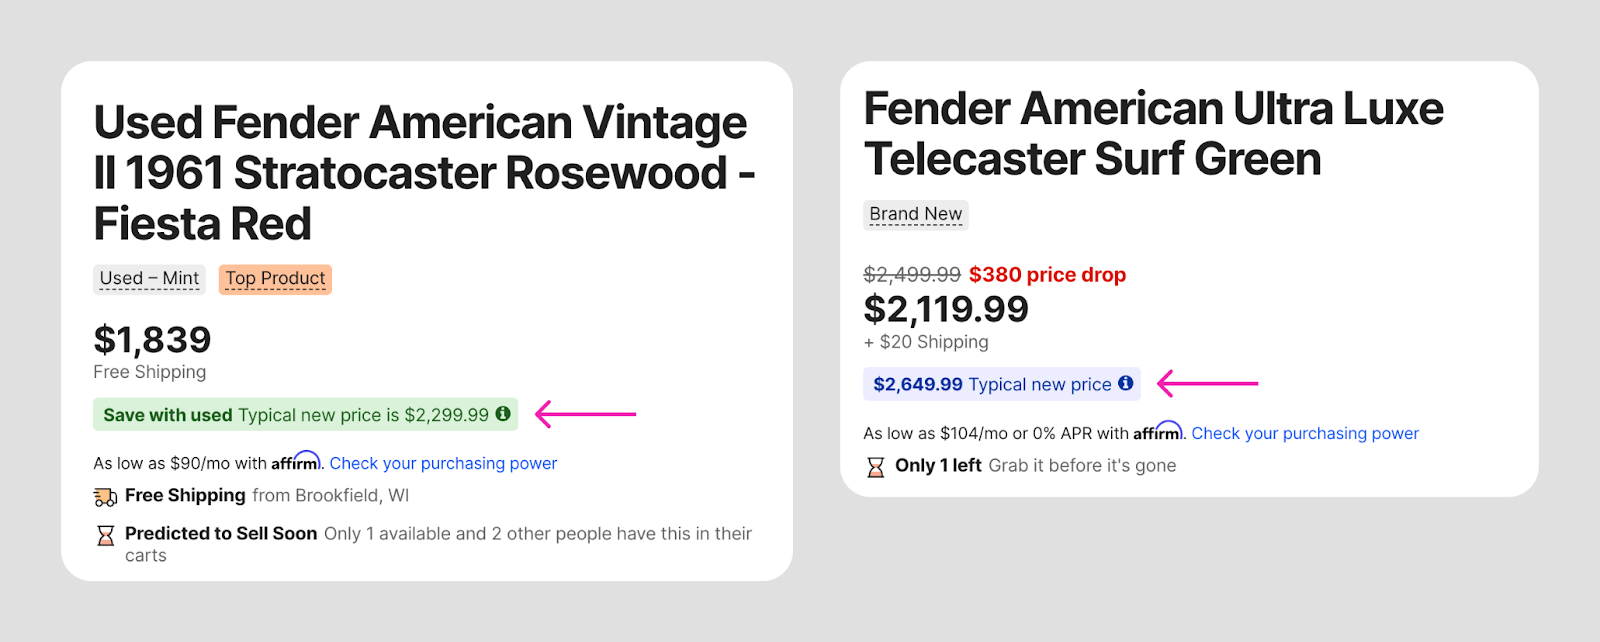Click the info icon in green Save with used badge
Image resolution: width=1600 pixels, height=642 pixels.
click(503, 413)
